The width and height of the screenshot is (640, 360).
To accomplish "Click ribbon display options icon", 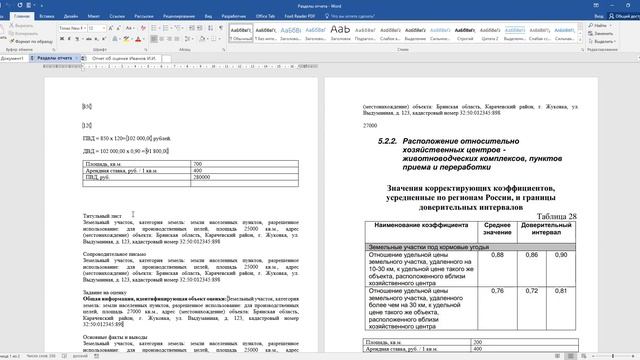I will 596,5.
